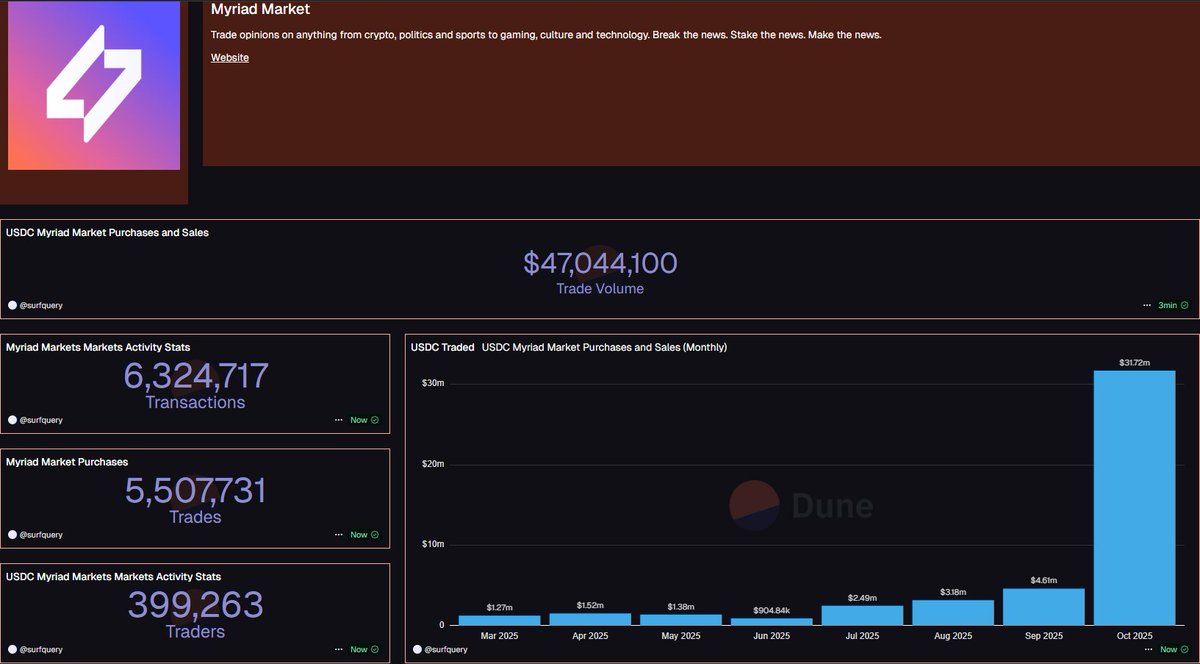The image size is (1200, 664).
Task: Click the Now refresh status in Traders panel
Action: coord(364,649)
